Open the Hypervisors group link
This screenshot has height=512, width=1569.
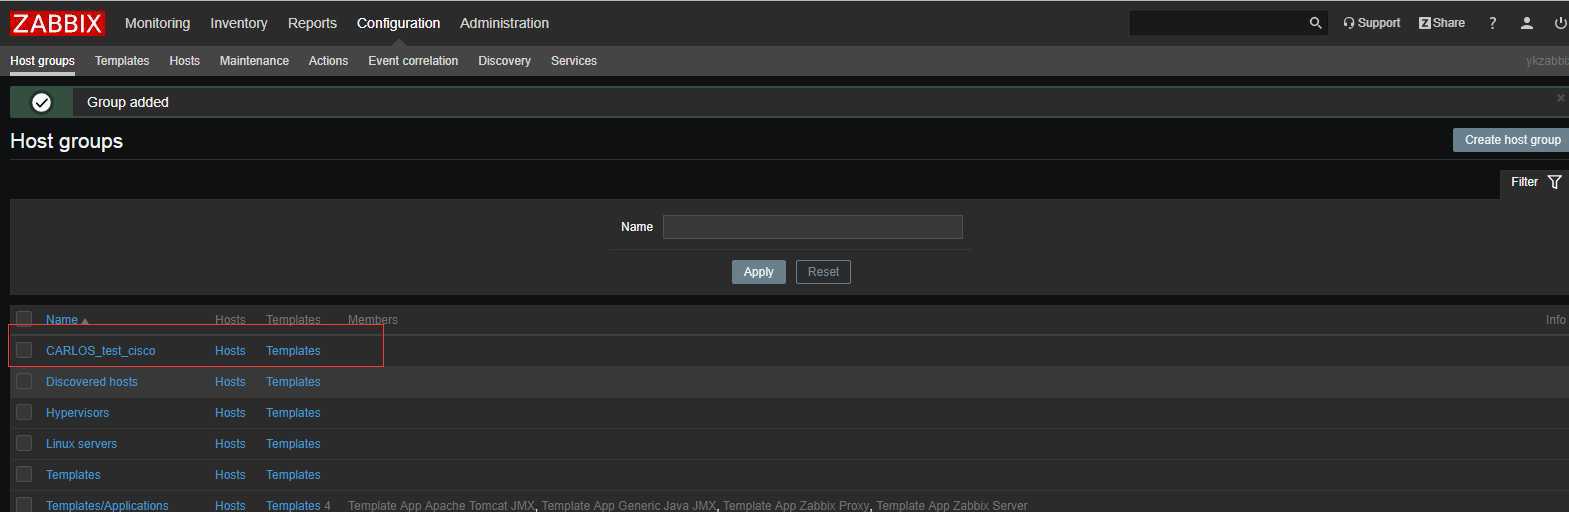[x=77, y=413]
